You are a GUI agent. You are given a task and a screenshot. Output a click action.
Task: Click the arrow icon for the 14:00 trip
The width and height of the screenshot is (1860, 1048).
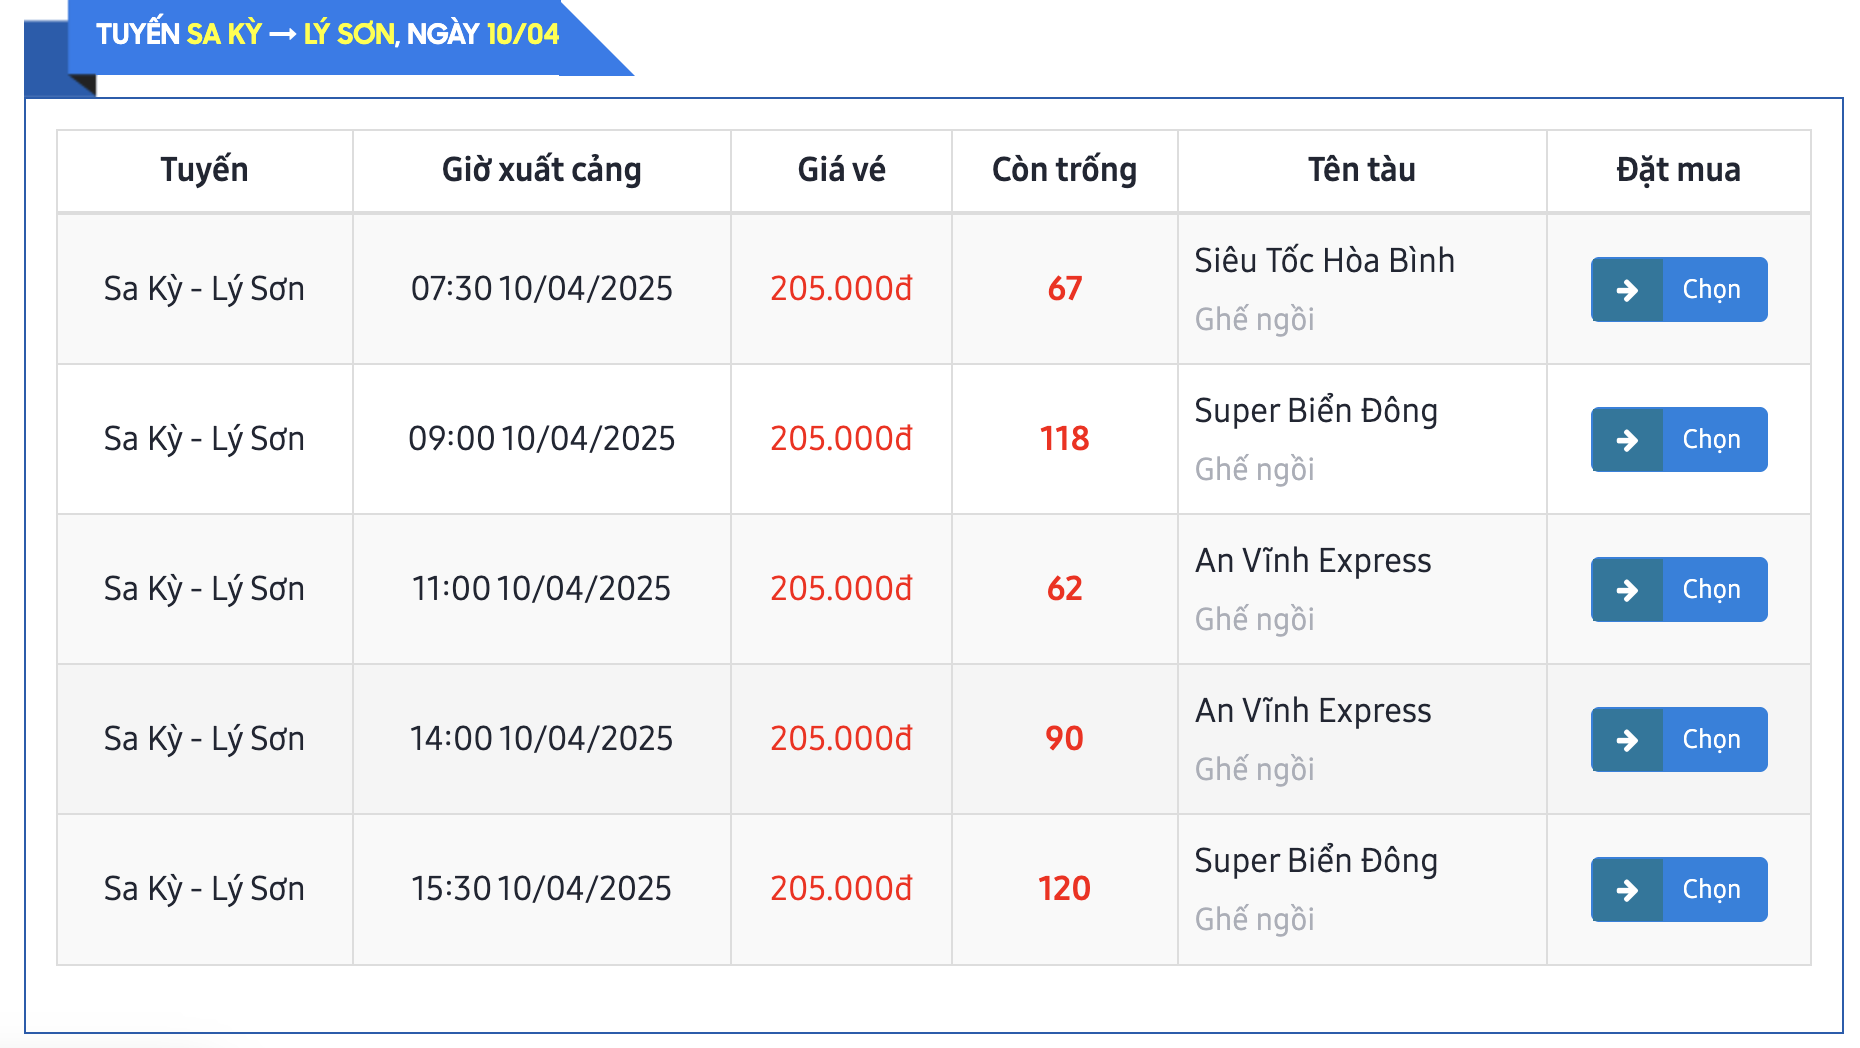(x=1627, y=740)
